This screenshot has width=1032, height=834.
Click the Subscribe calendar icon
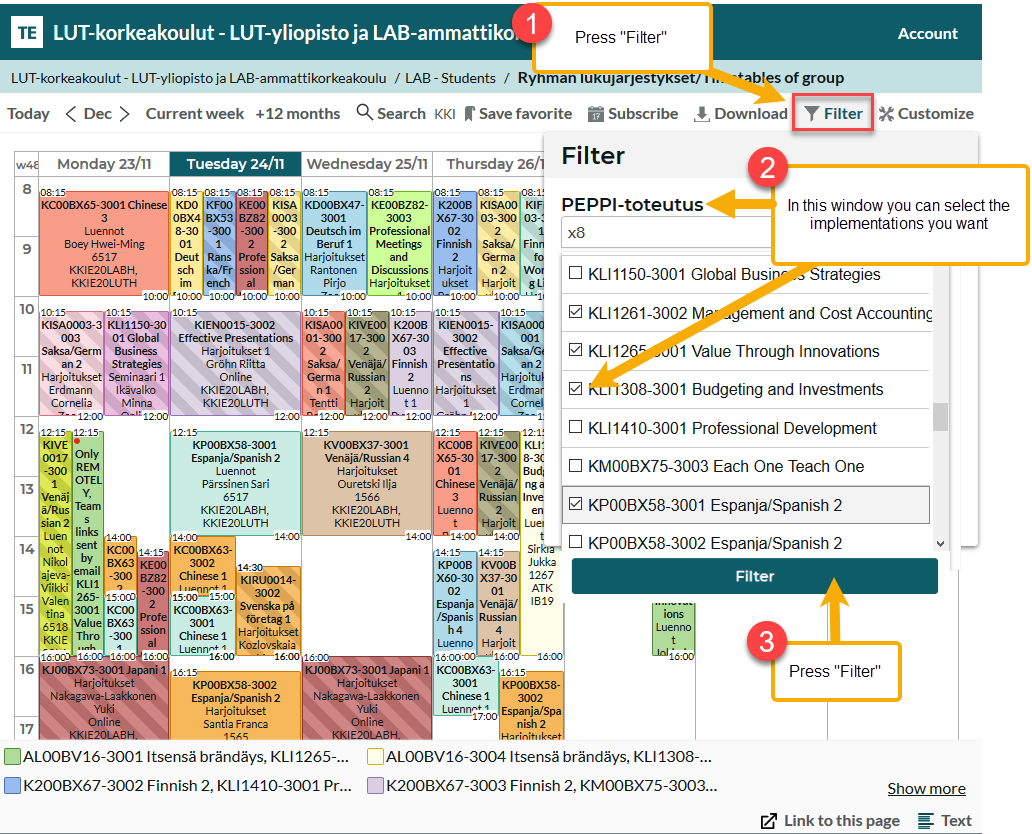(x=596, y=114)
